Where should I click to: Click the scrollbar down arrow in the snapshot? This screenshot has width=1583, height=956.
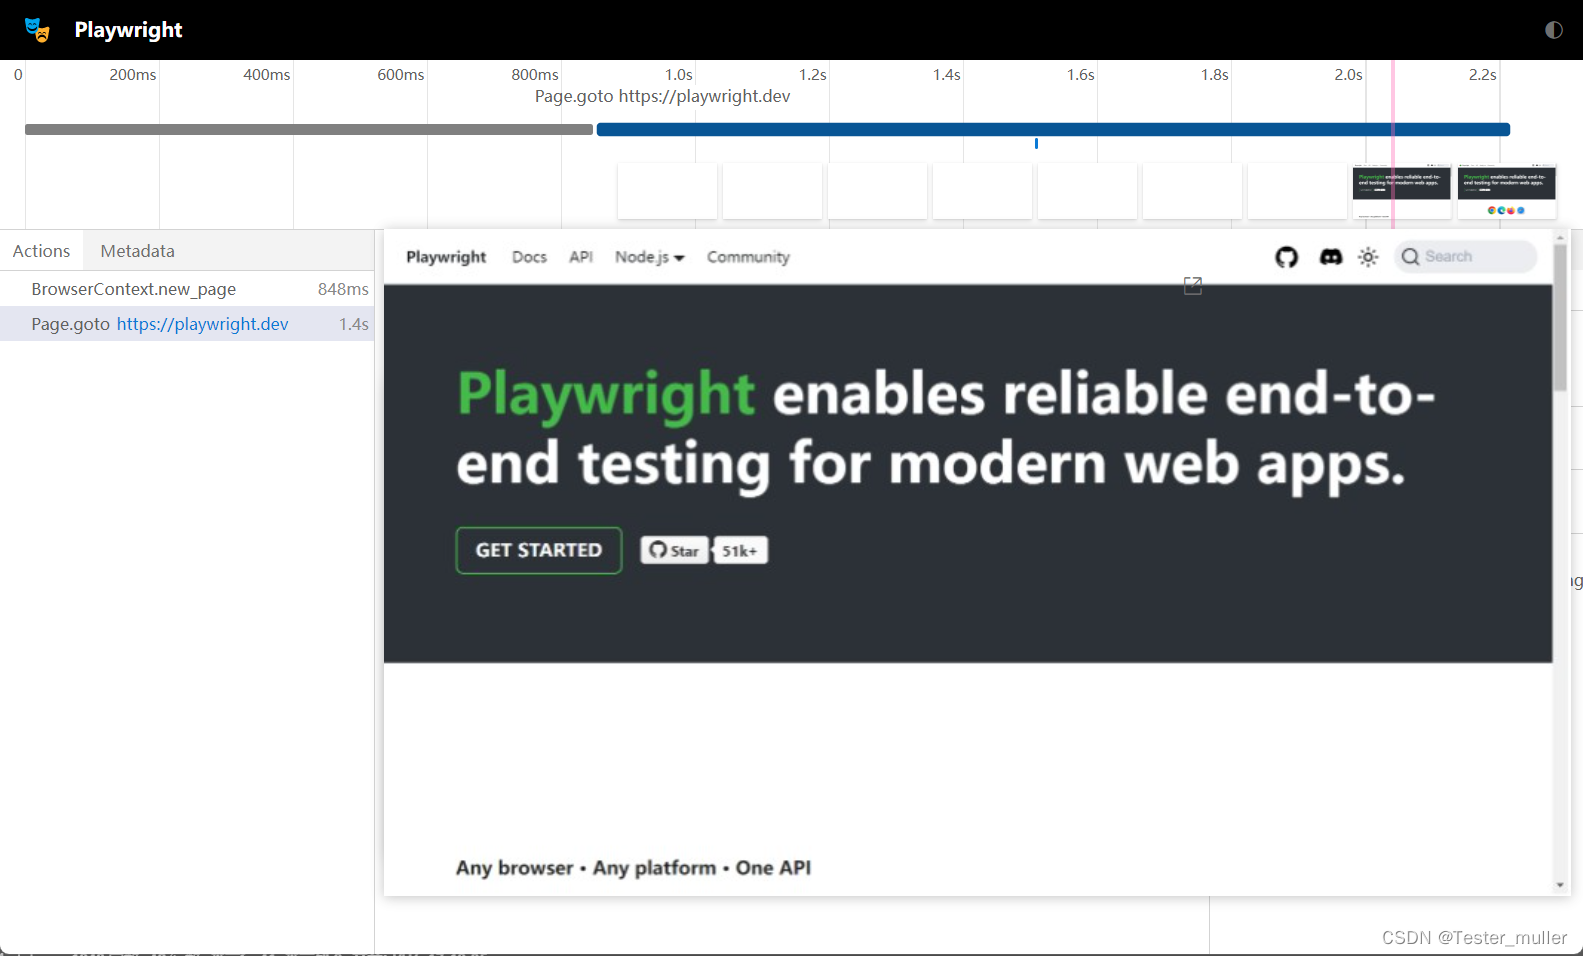coord(1560,885)
